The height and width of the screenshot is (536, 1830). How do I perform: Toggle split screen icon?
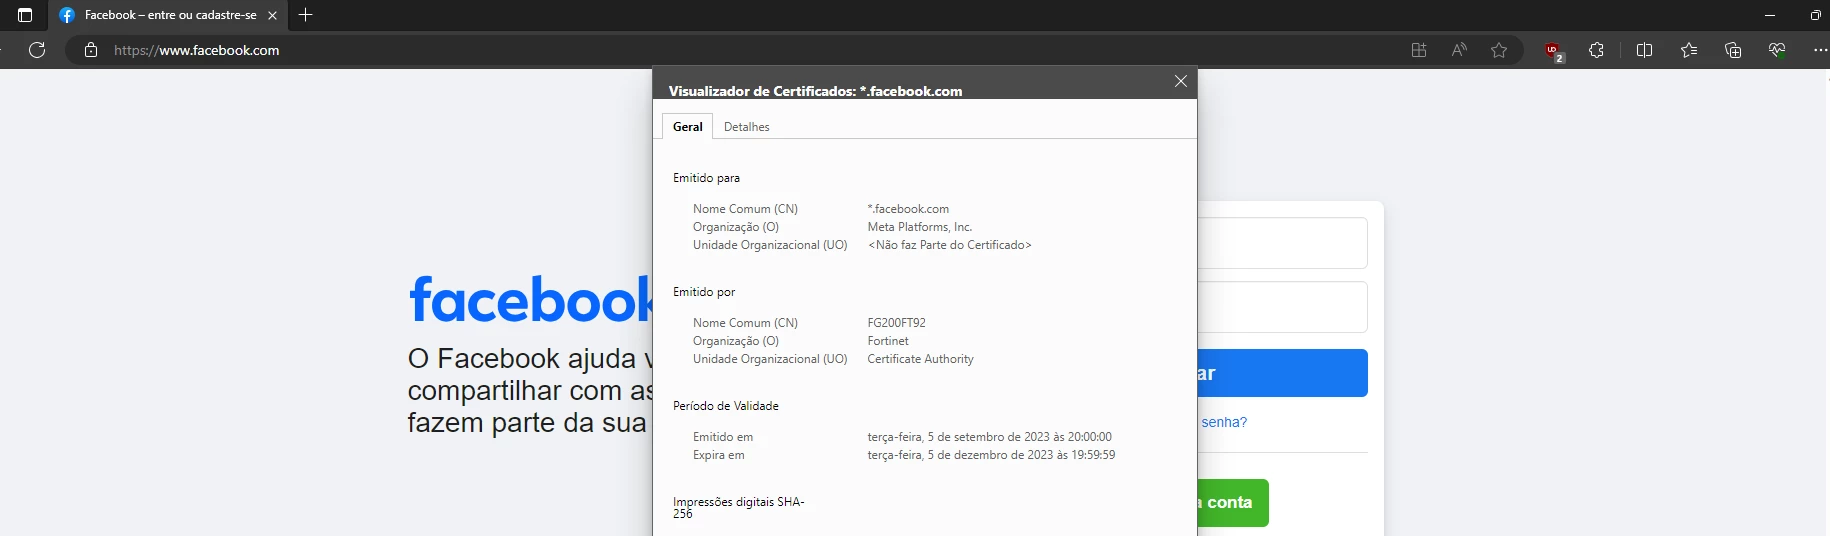[x=1644, y=50]
